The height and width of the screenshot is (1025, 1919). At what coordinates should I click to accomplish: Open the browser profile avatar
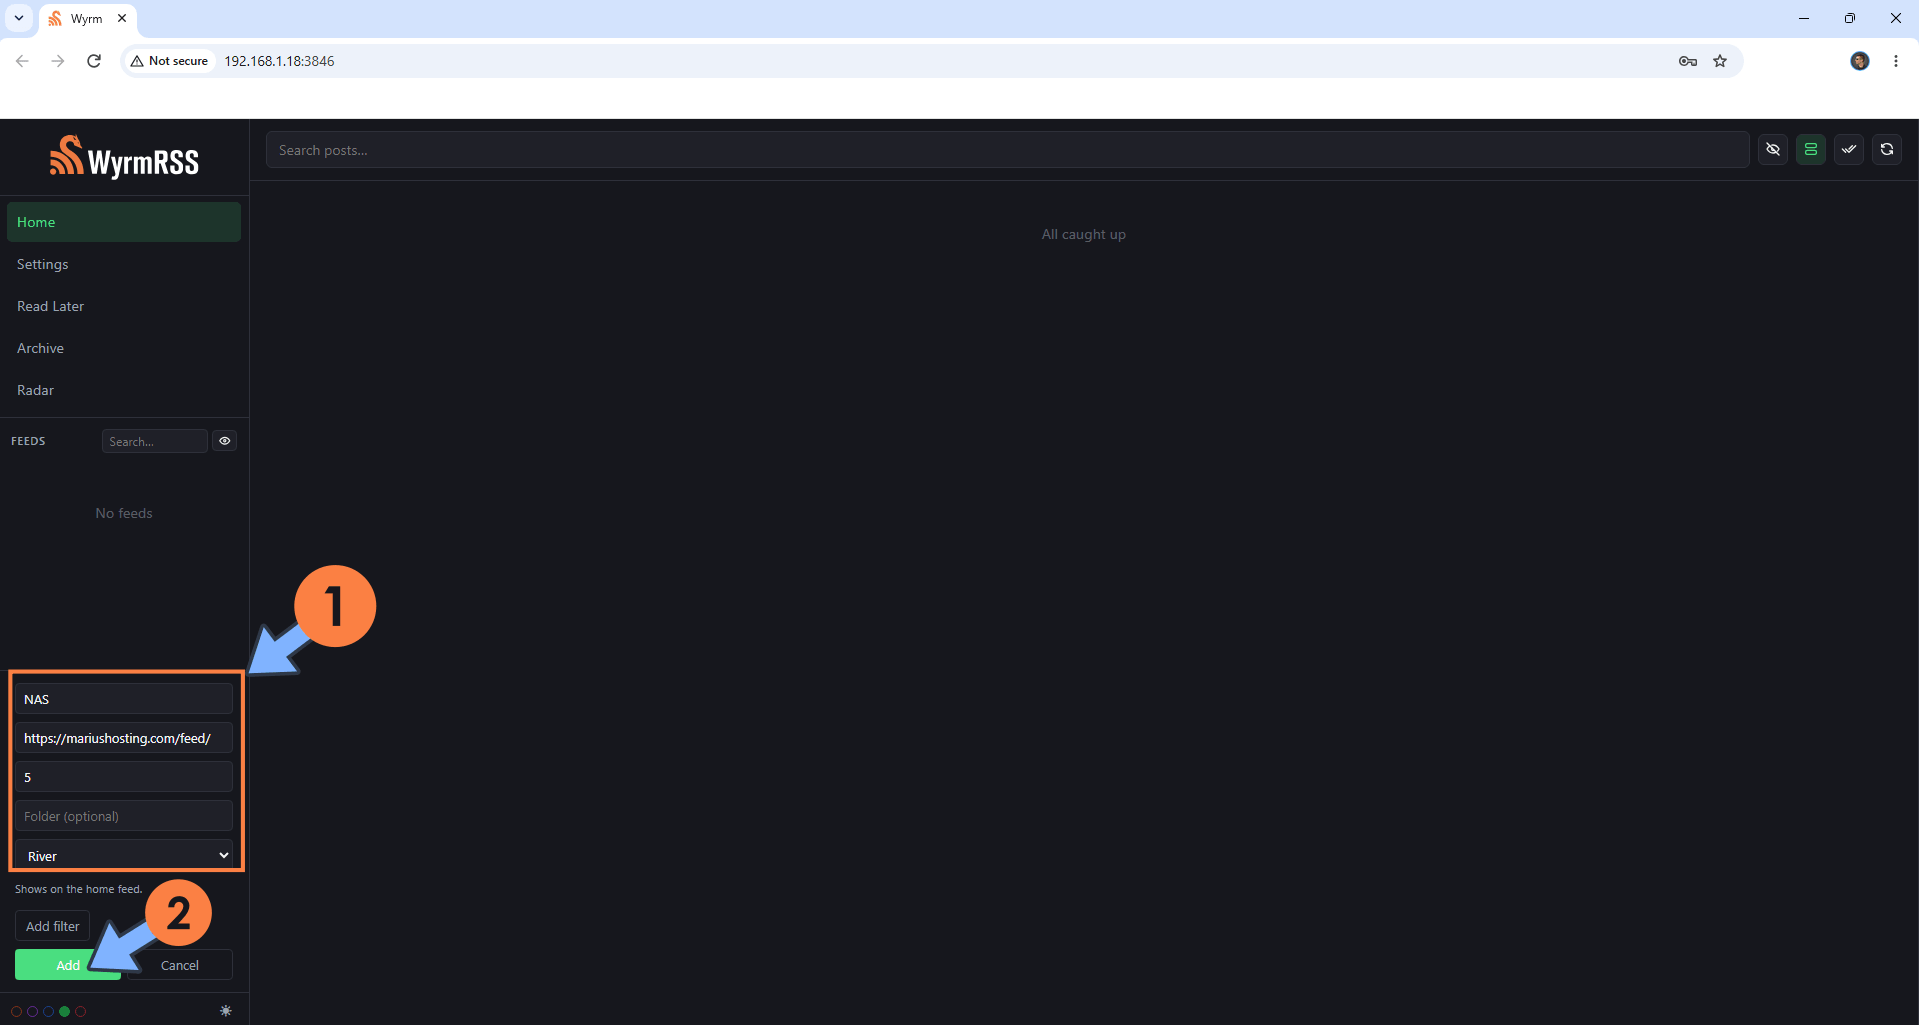[x=1860, y=61]
